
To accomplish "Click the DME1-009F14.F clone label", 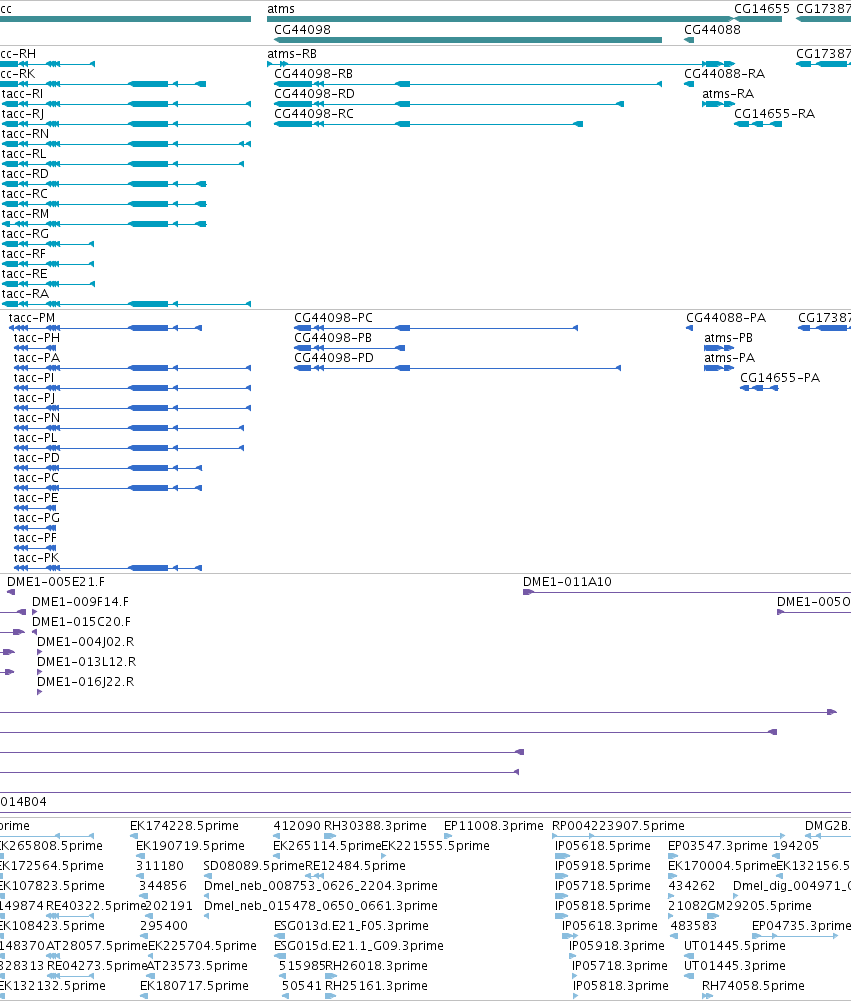I will (x=80, y=601).
